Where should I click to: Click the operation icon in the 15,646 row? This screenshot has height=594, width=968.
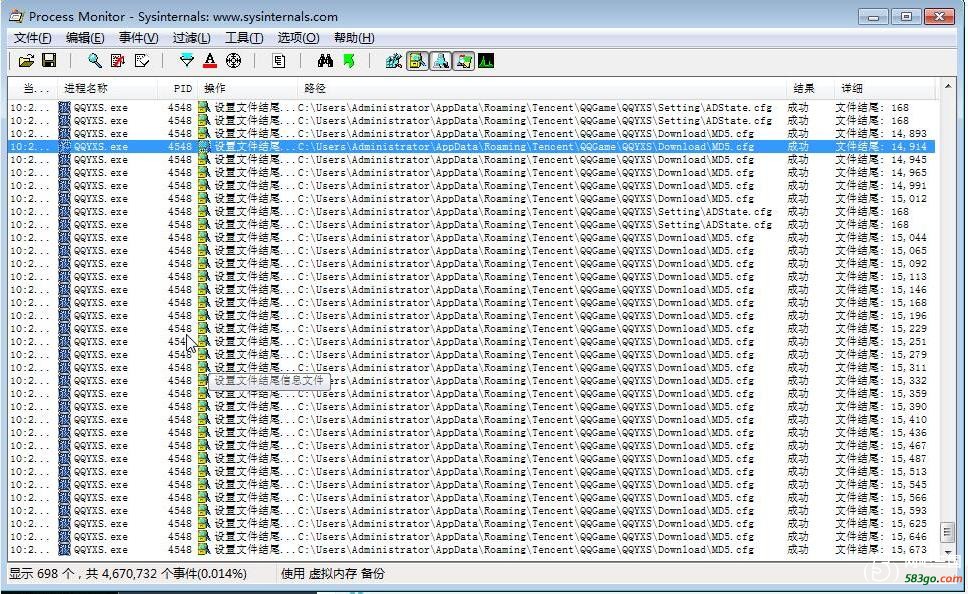point(204,537)
